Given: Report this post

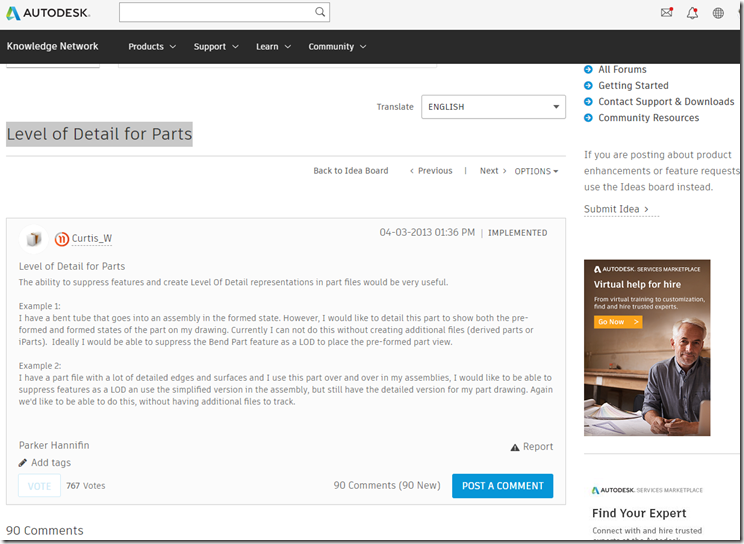Looking at the screenshot, I should (x=538, y=447).
